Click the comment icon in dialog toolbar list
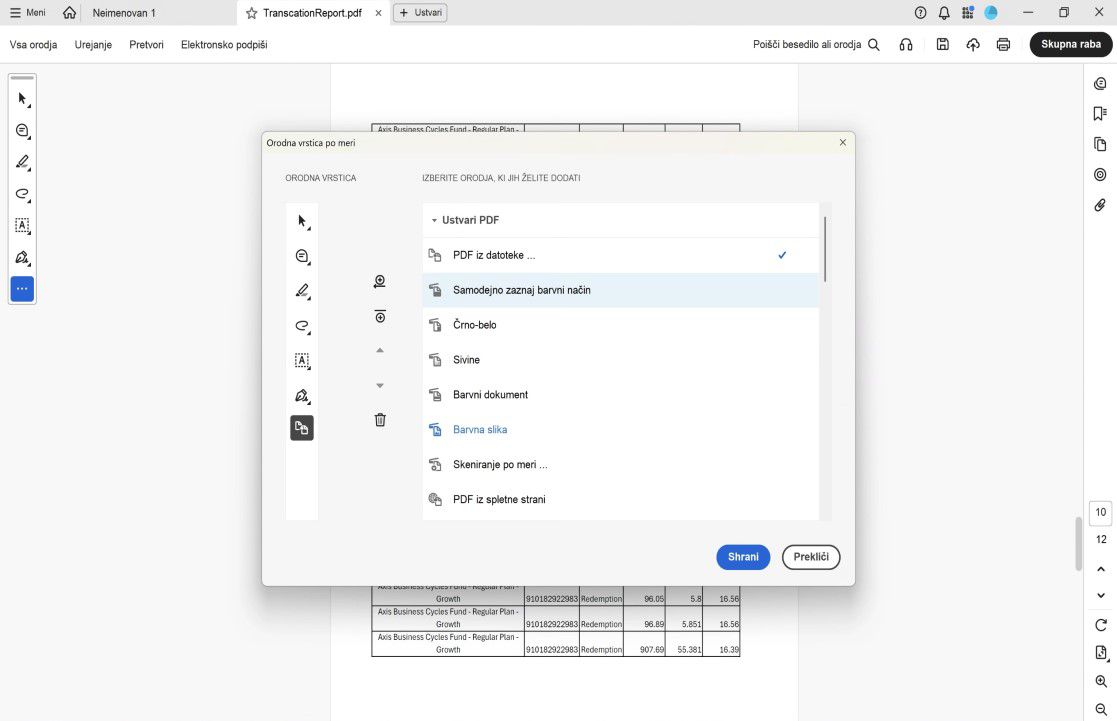1117x721 pixels. [302, 256]
